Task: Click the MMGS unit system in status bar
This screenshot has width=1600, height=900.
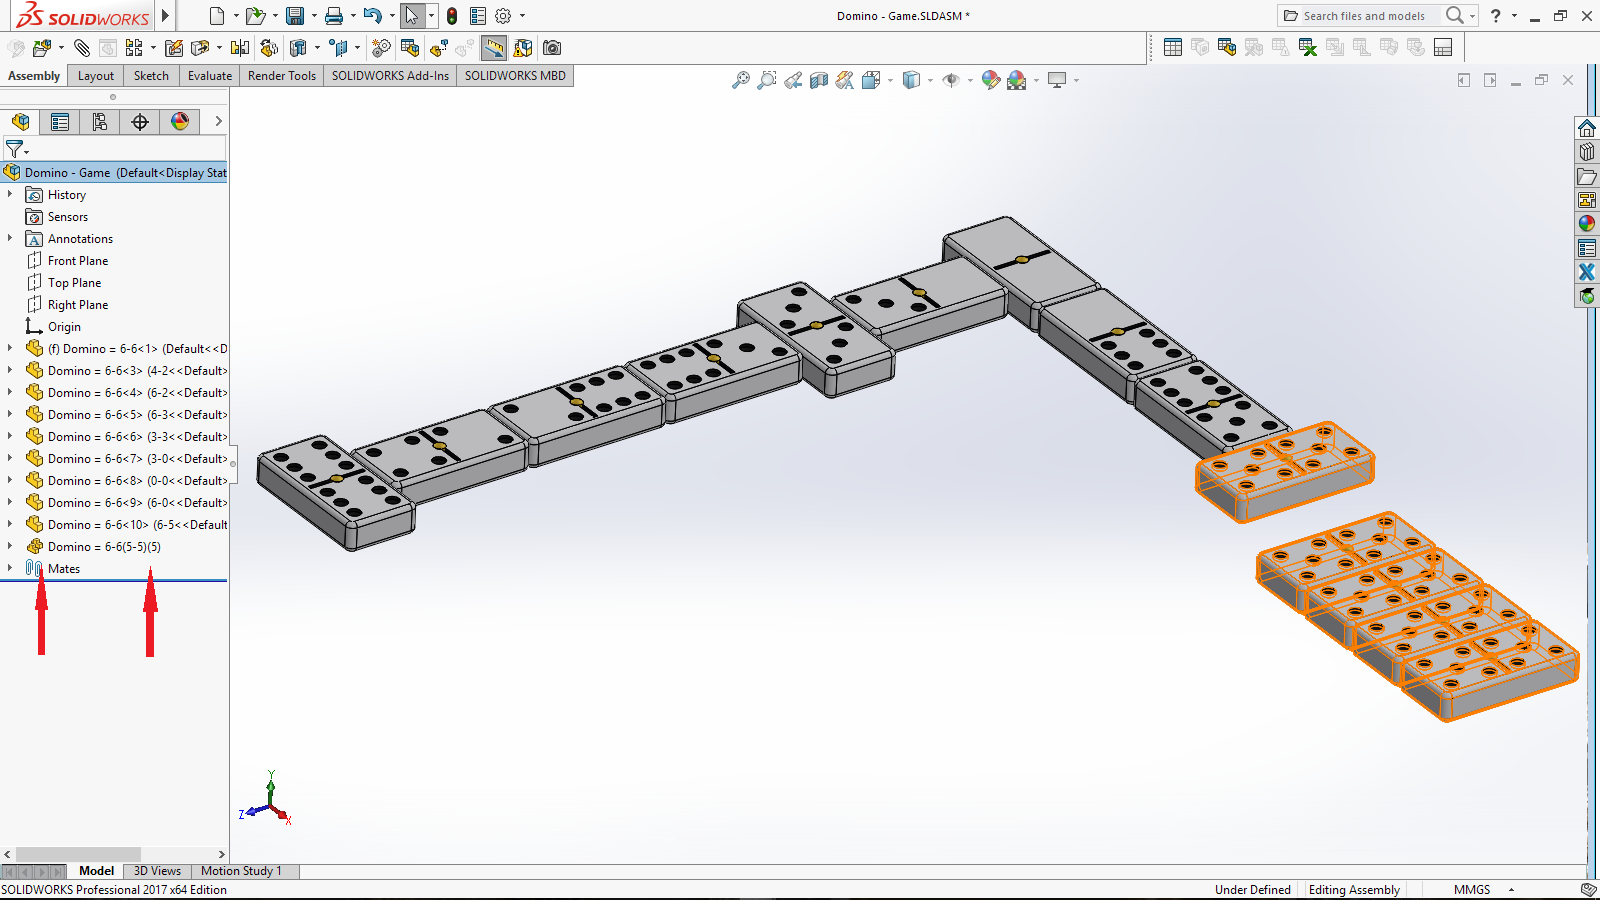Action: pos(1471,890)
